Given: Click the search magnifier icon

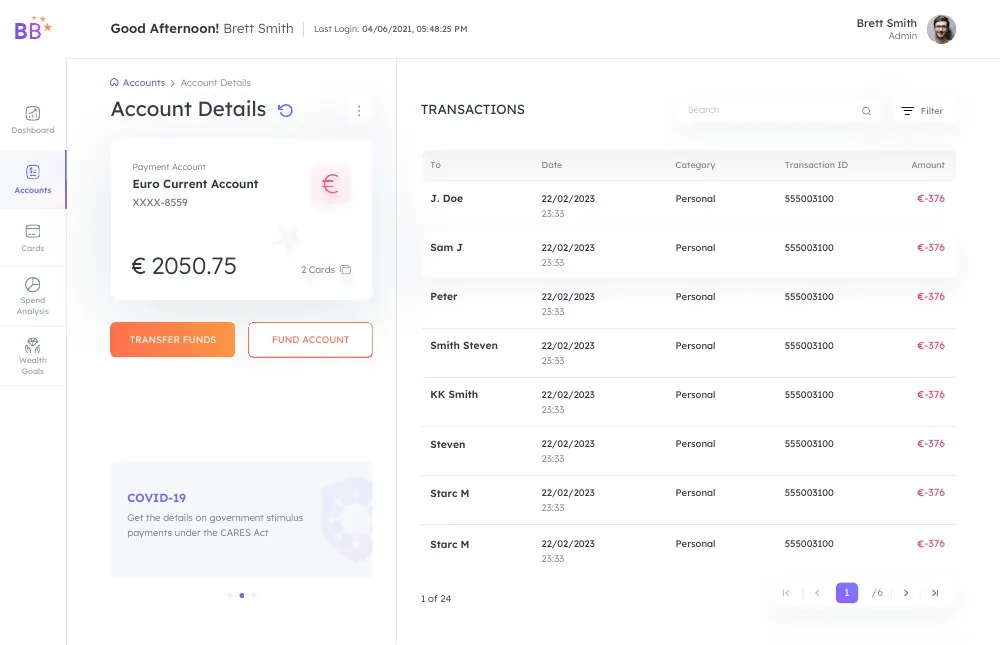Looking at the screenshot, I should point(866,111).
